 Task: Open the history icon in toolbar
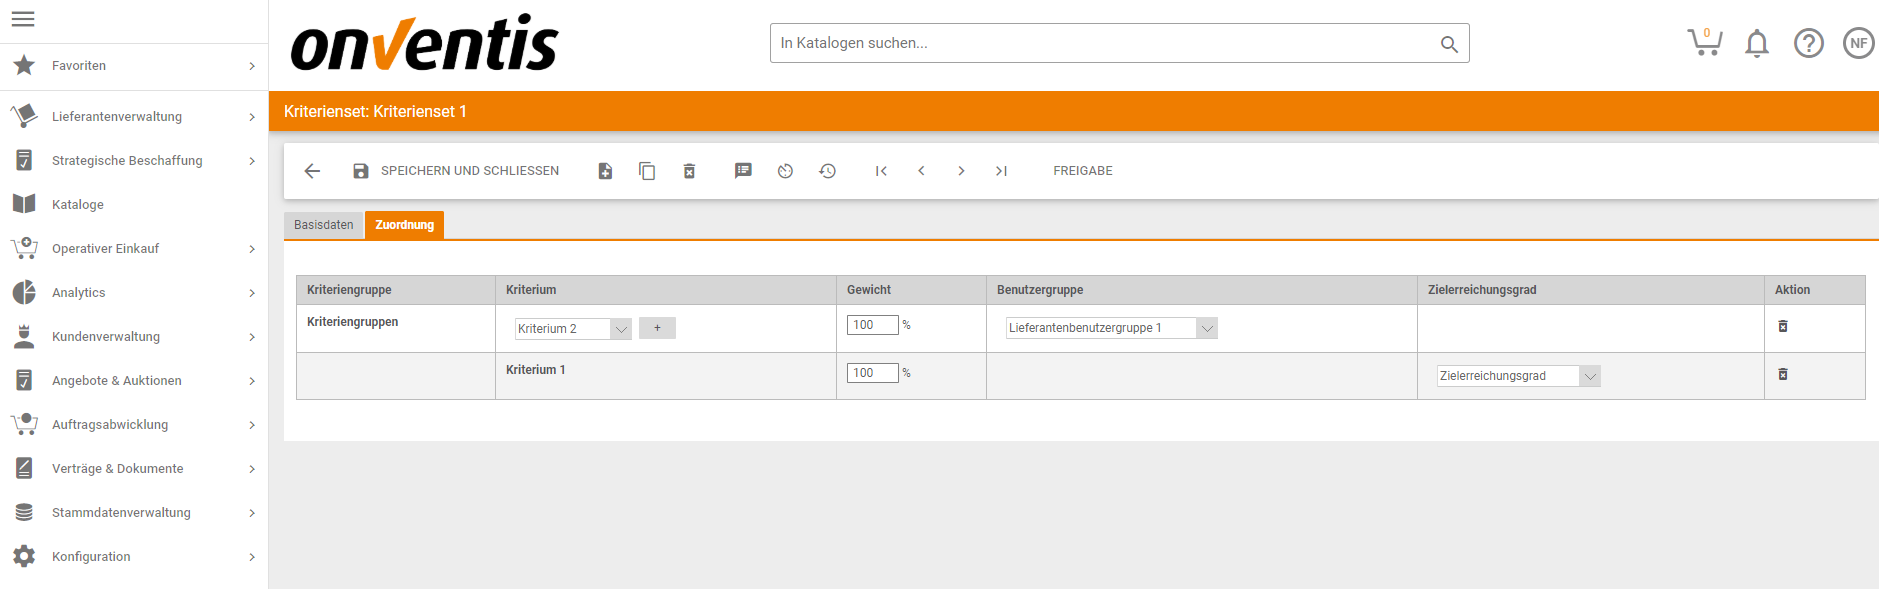[827, 171]
